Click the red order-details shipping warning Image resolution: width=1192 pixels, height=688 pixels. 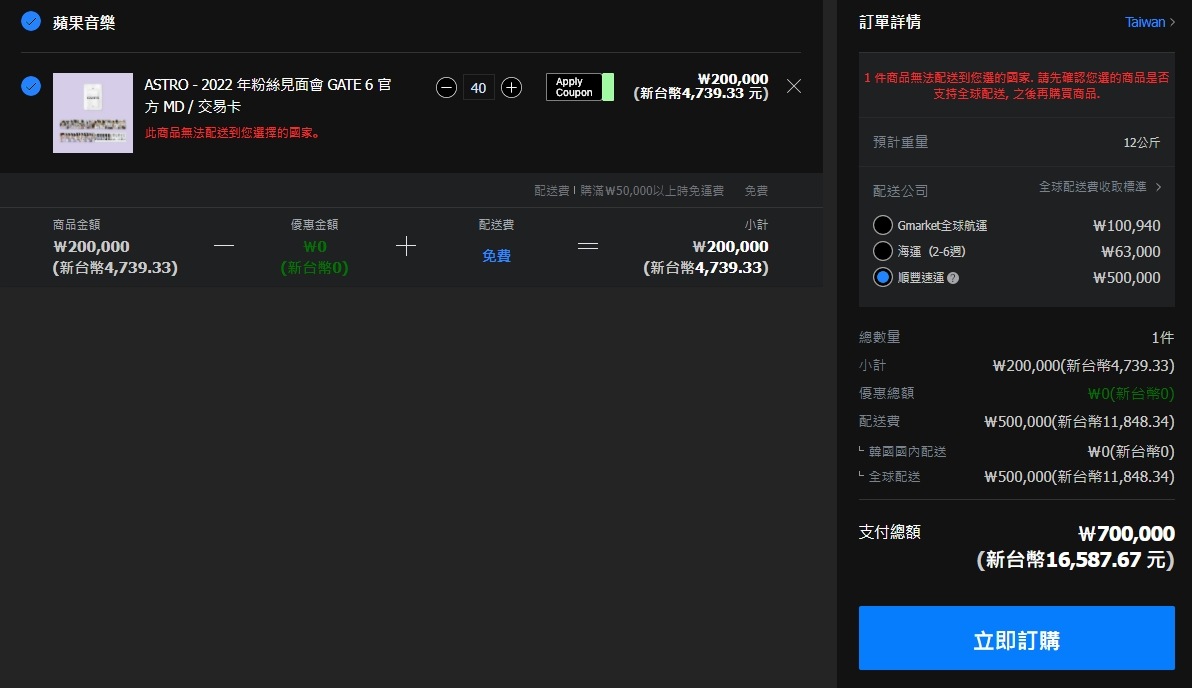(x=1016, y=85)
